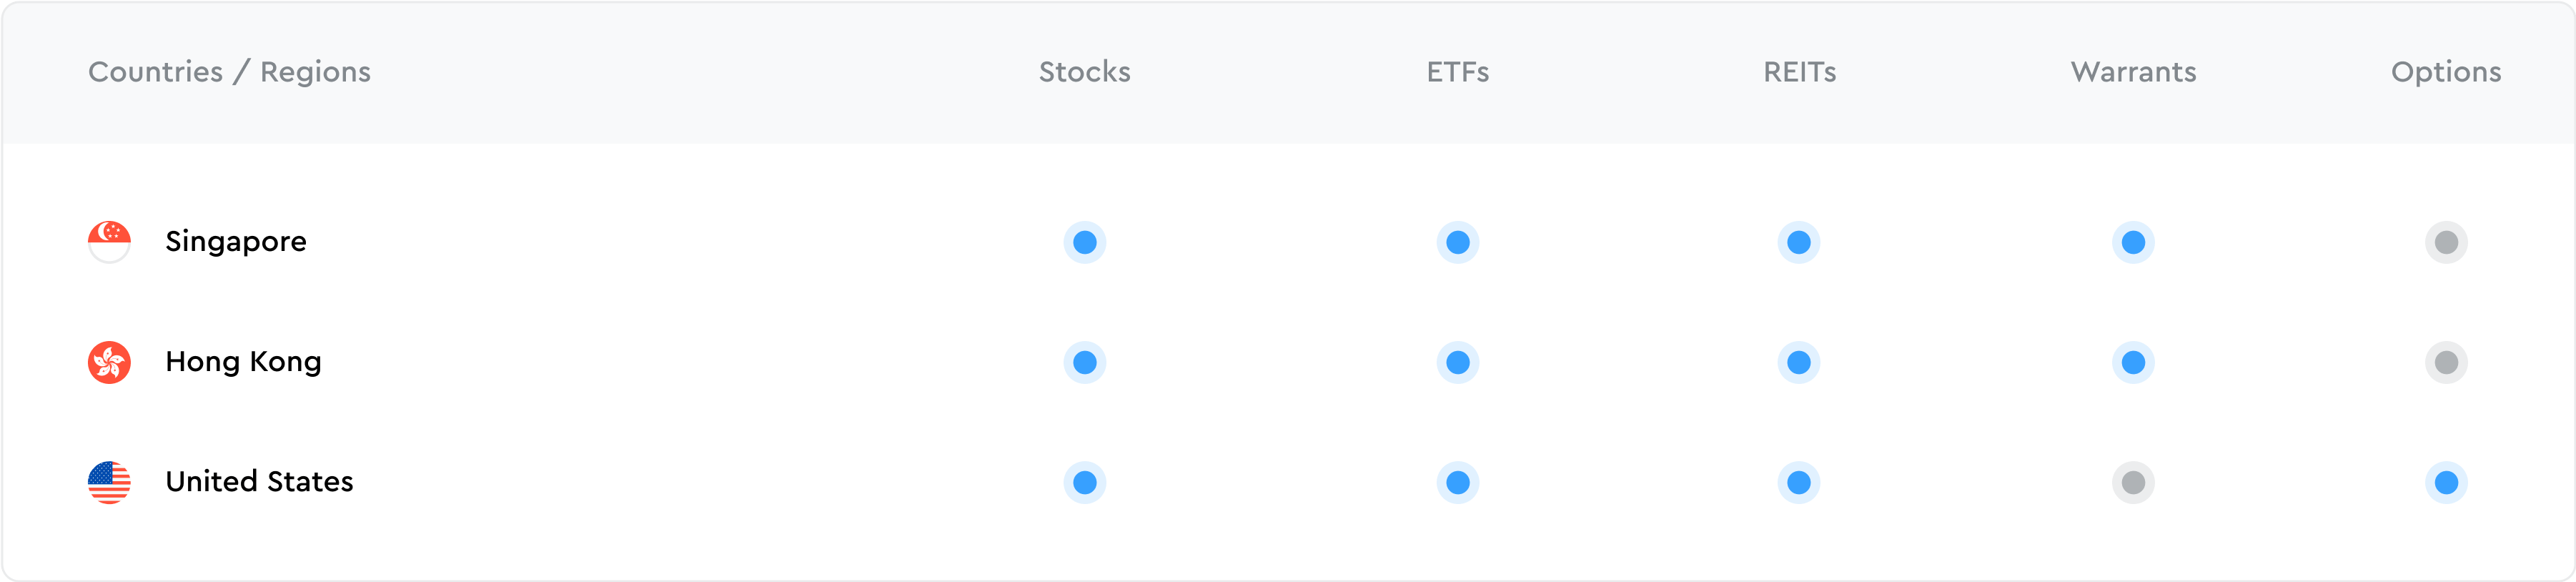The height and width of the screenshot is (582, 2576).
Task: Click the Hong Kong flag icon
Action: pos(109,362)
